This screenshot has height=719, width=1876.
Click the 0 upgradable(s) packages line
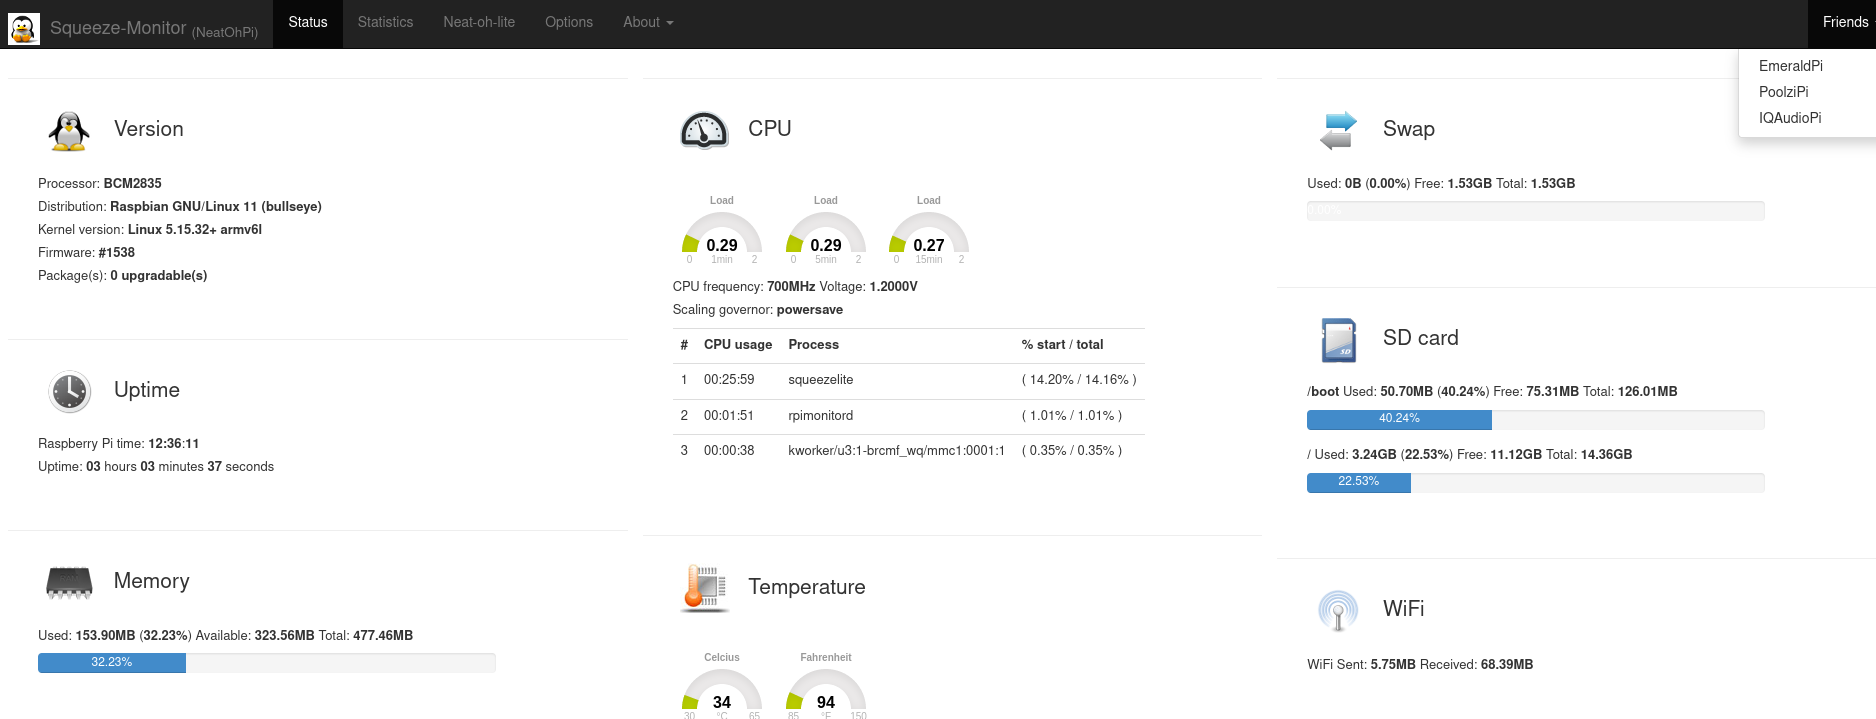coord(123,276)
